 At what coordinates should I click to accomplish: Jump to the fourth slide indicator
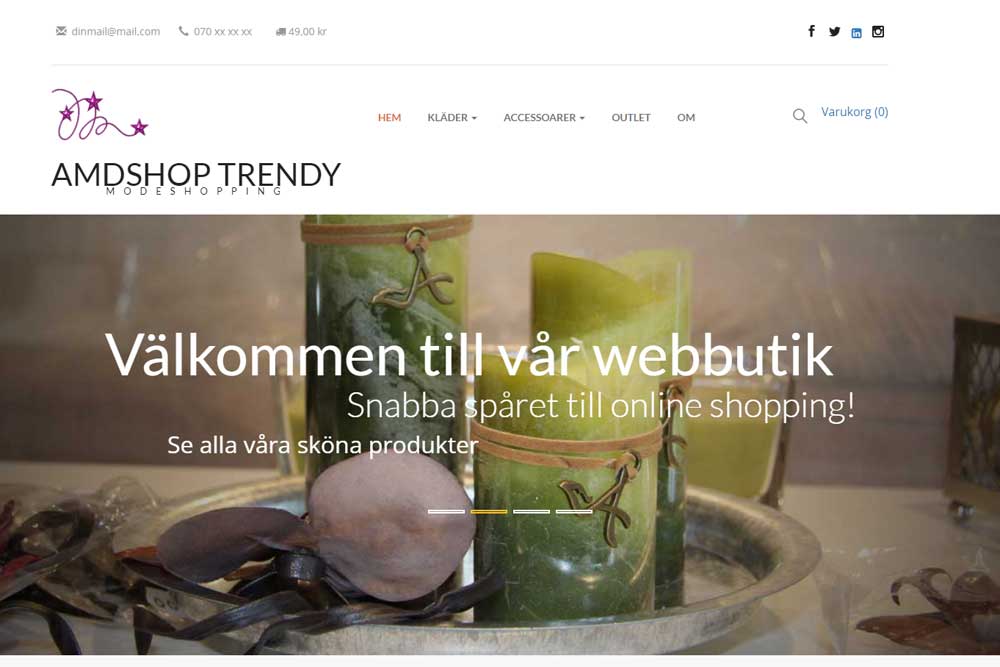pyautogui.click(x=574, y=511)
